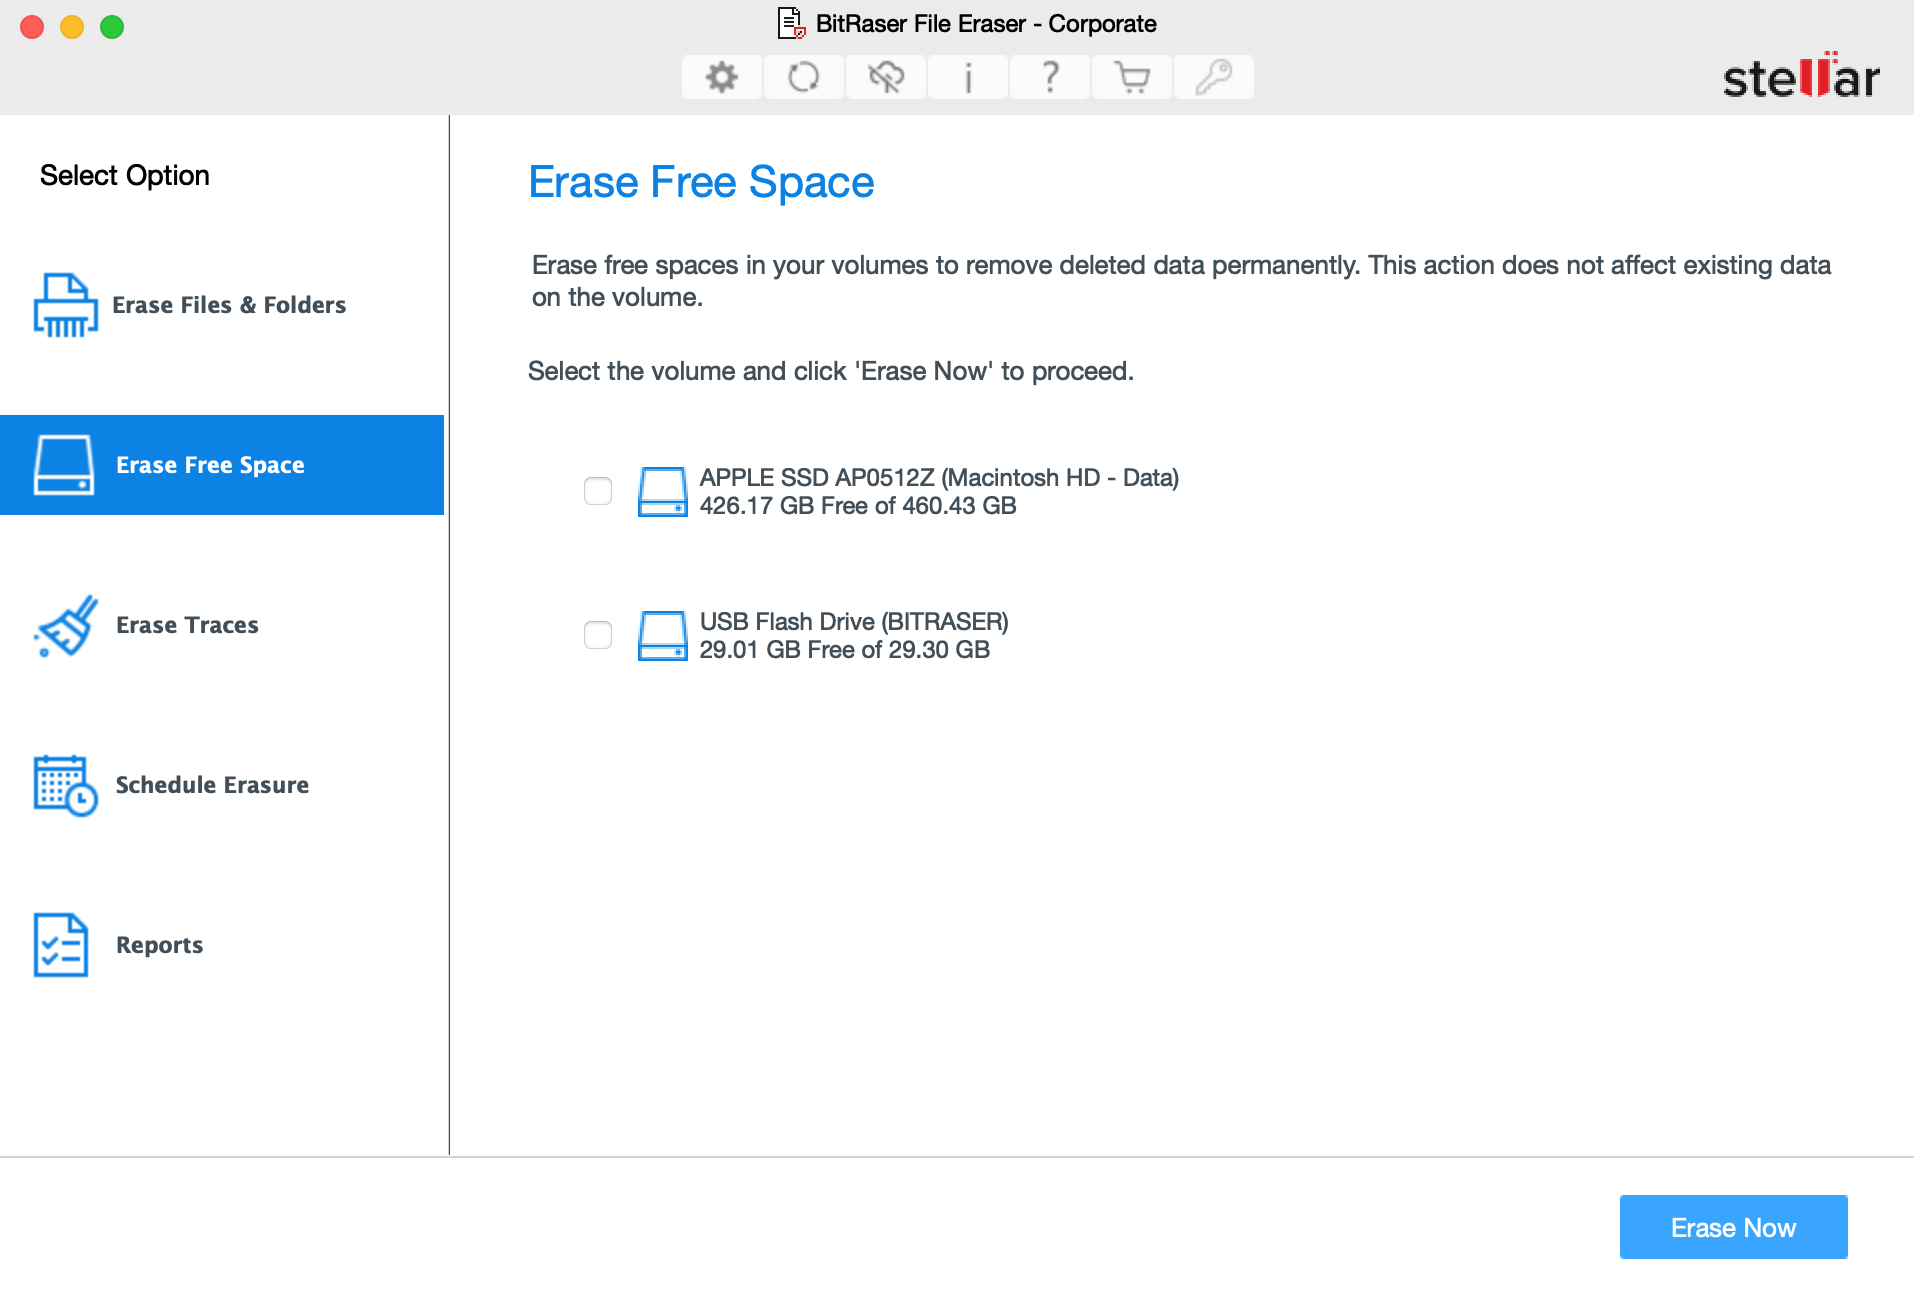Open settings gear in toolbar
This screenshot has height=1290, width=1914.
pos(721,77)
